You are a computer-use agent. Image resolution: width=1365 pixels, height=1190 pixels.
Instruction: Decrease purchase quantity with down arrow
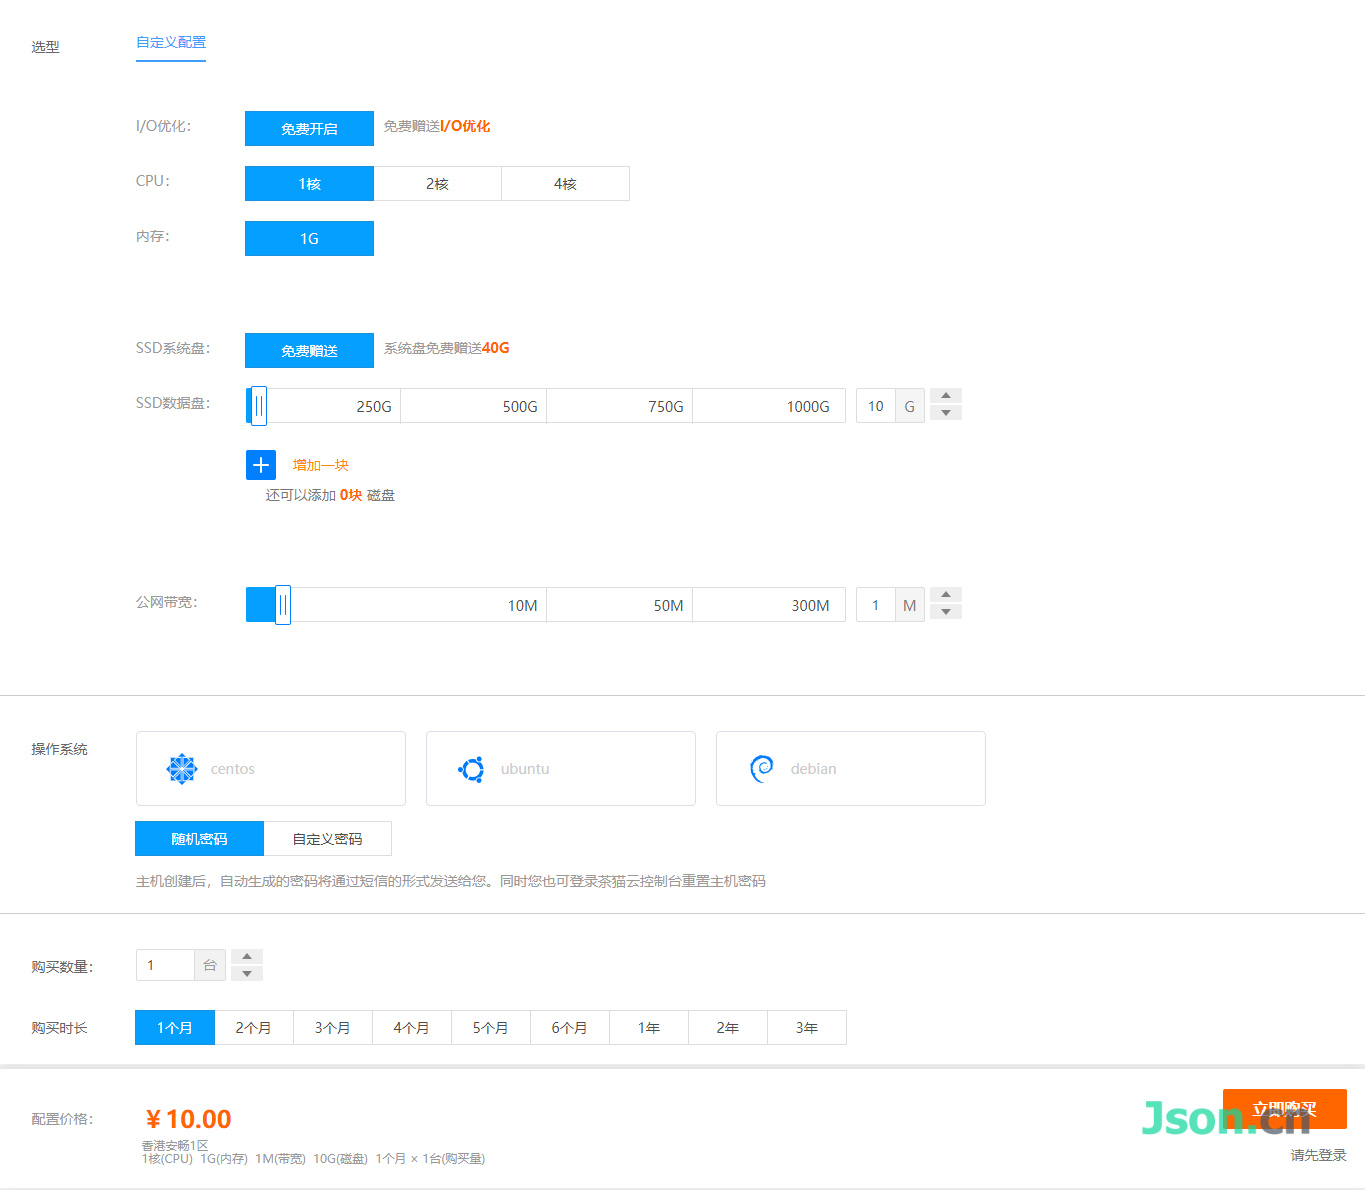[x=247, y=974]
